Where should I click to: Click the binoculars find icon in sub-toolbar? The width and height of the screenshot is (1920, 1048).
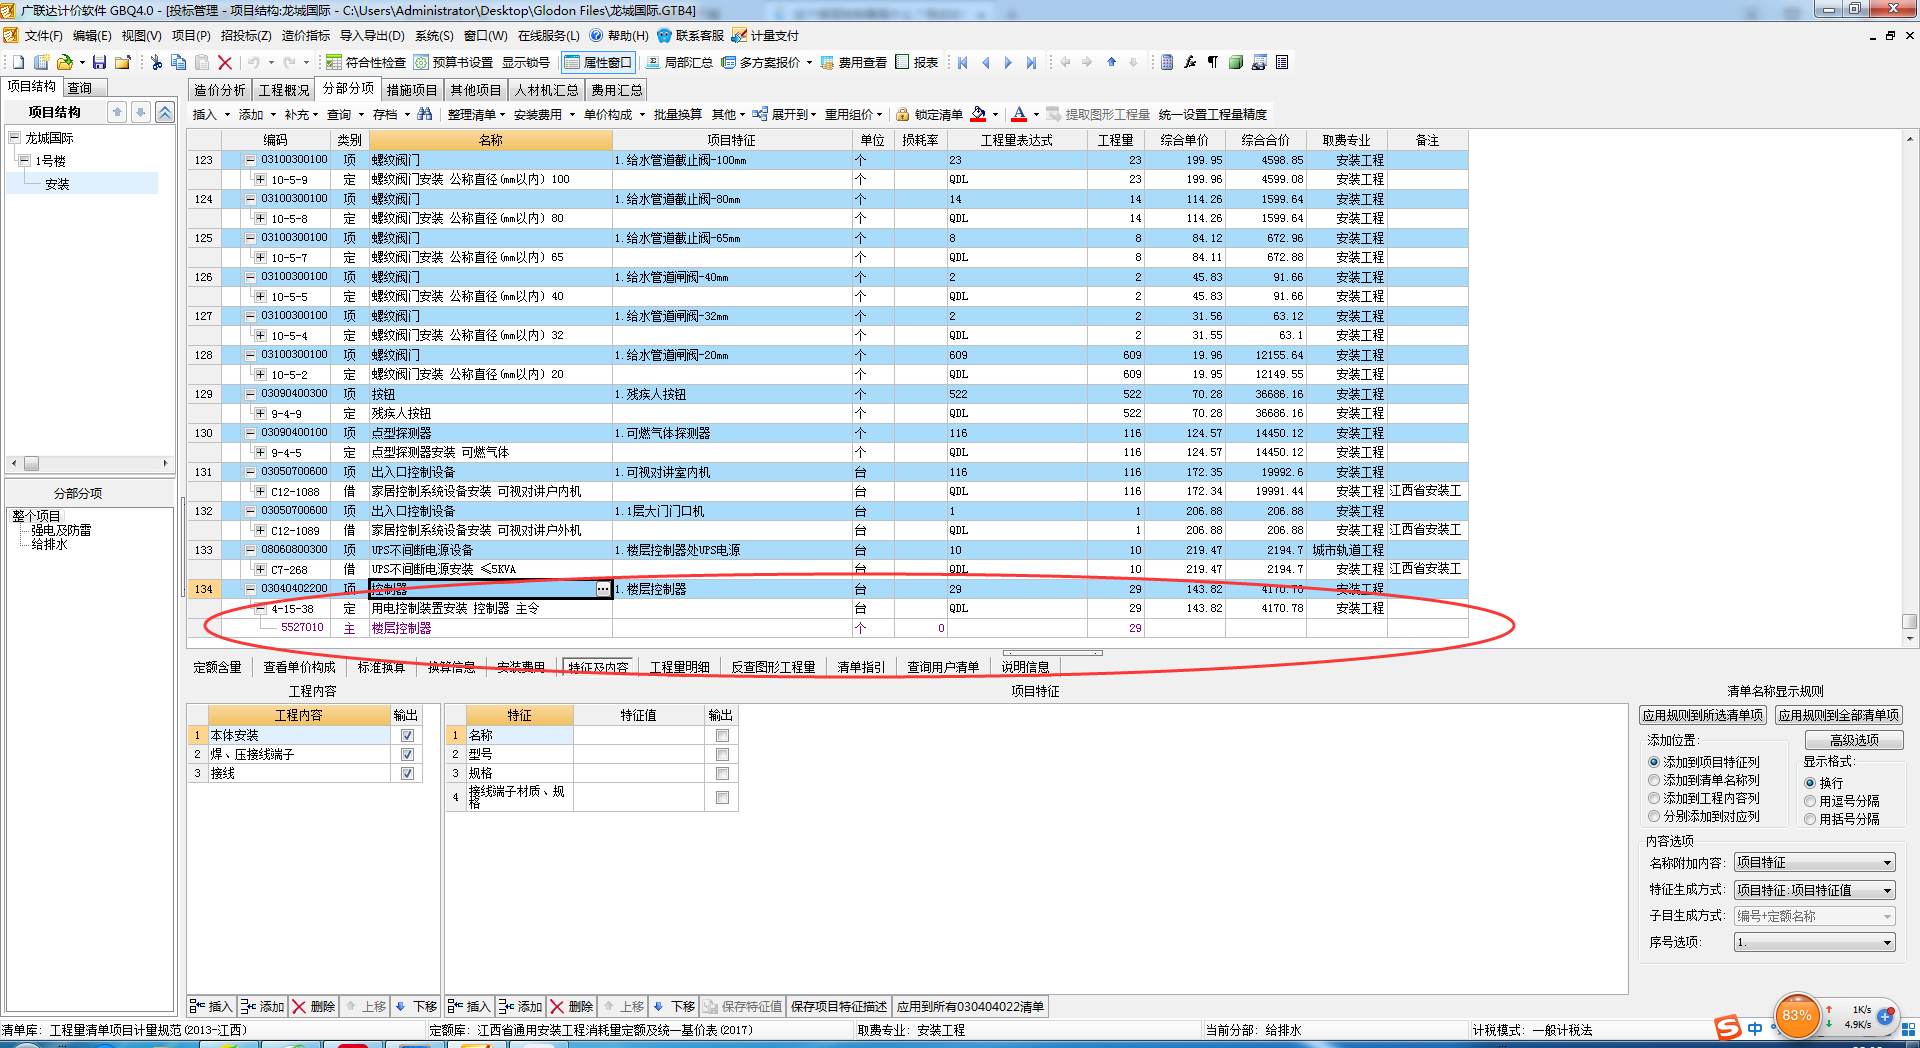pos(425,114)
